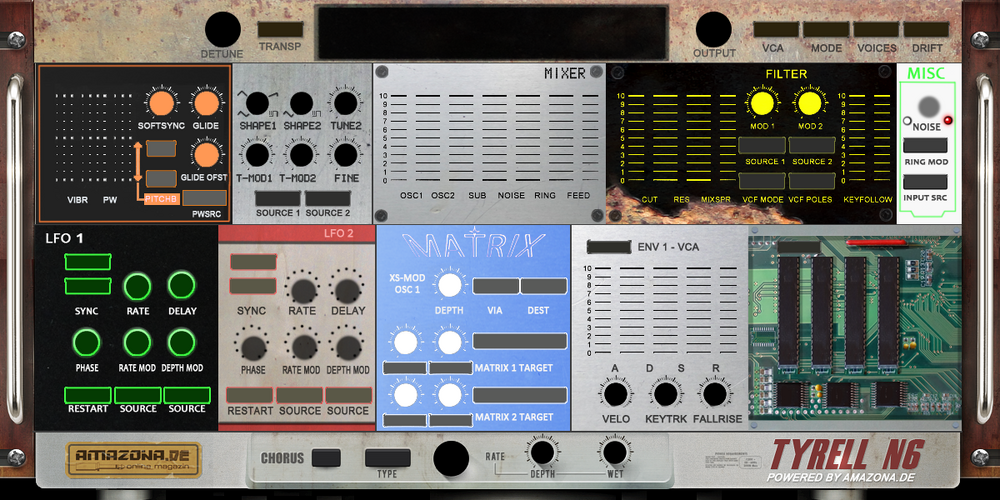Click the T-Mod2 knob

pos(301,155)
